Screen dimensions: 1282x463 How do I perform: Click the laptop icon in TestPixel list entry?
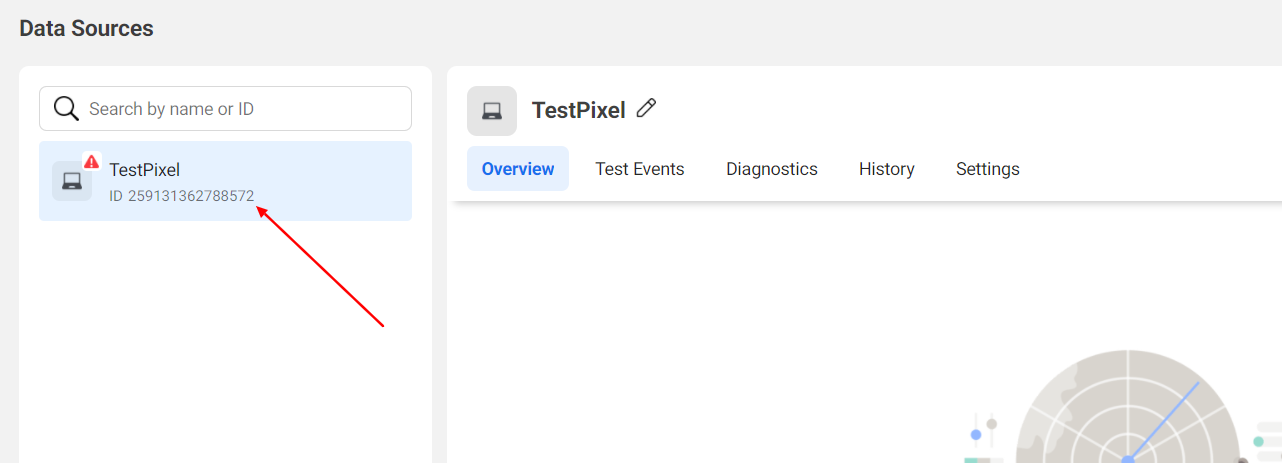click(x=72, y=181)
